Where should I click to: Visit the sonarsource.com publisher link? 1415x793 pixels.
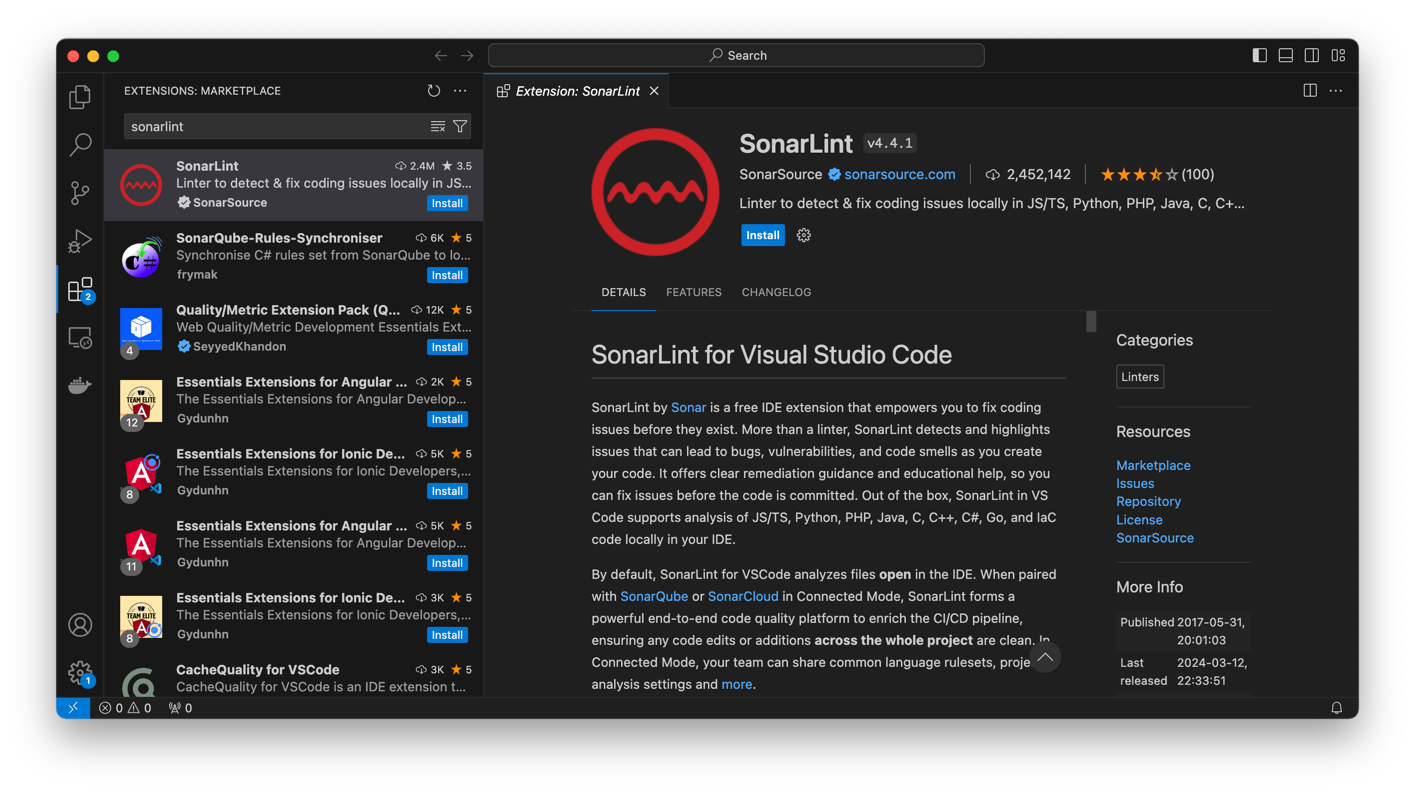point(899,174)
